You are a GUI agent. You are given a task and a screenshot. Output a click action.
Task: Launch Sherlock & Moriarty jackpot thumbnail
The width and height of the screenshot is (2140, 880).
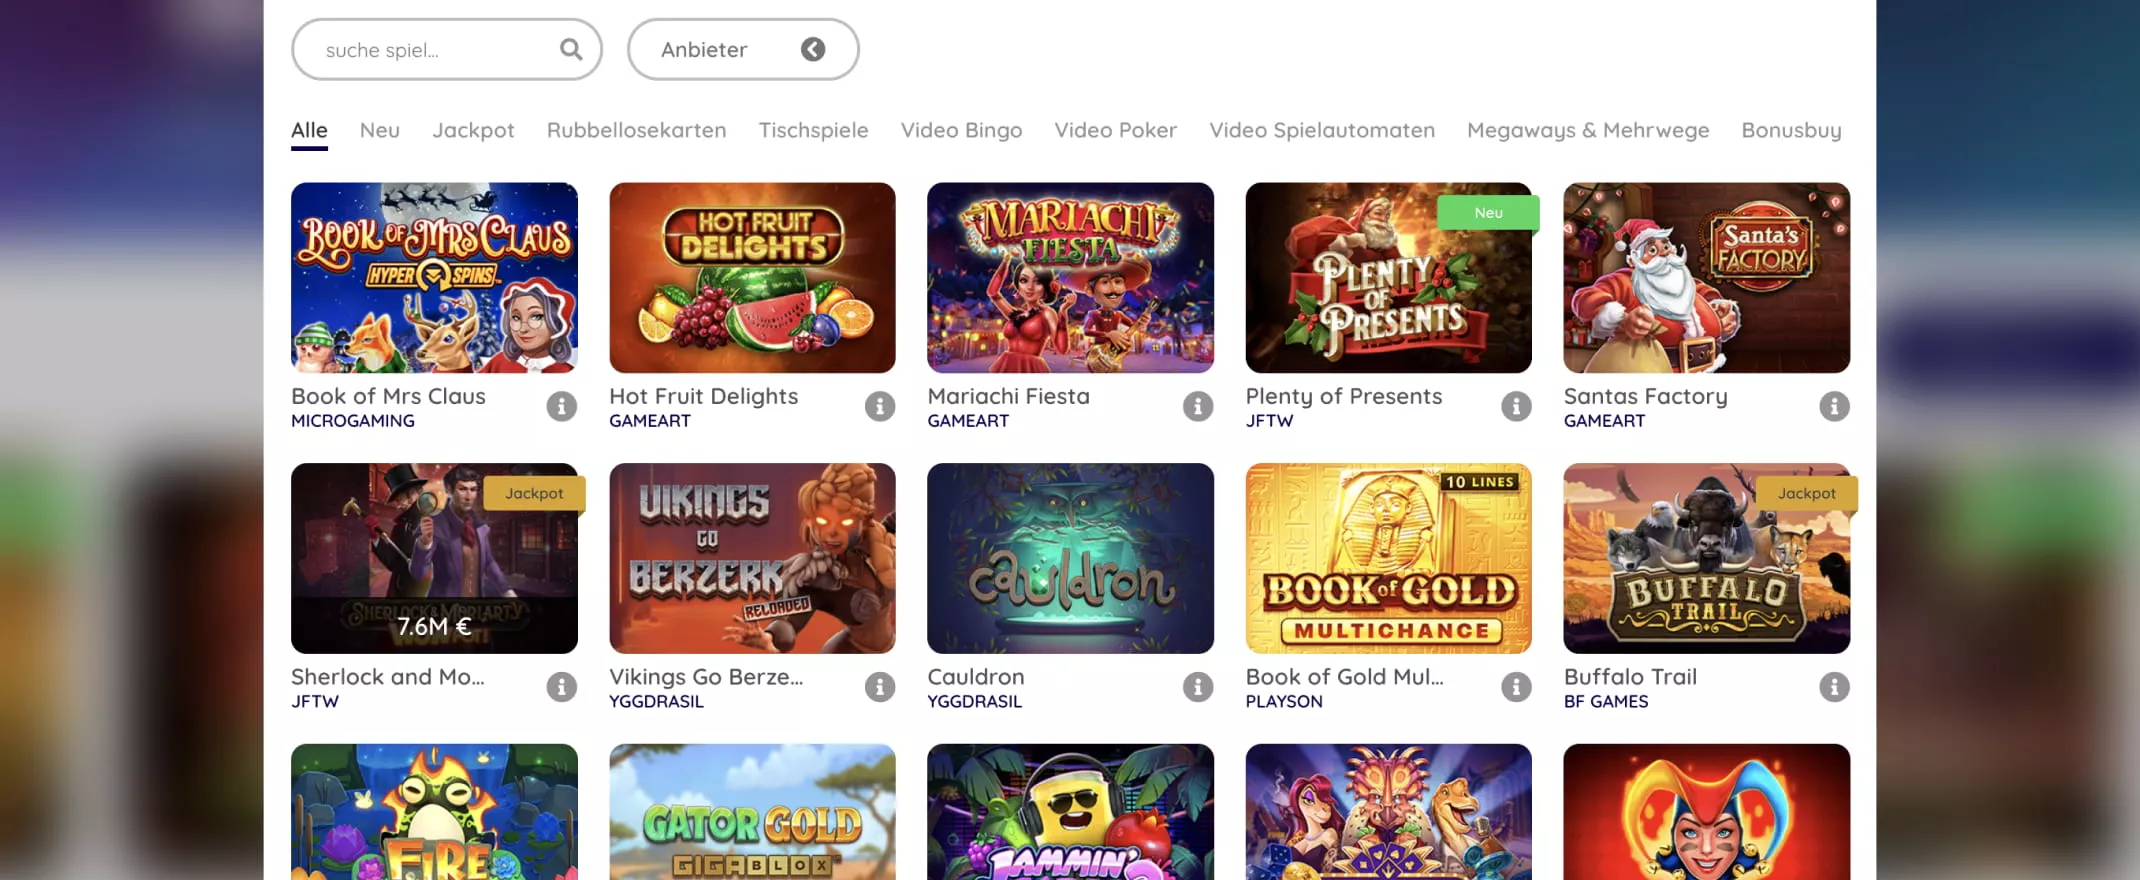[434, 558]
